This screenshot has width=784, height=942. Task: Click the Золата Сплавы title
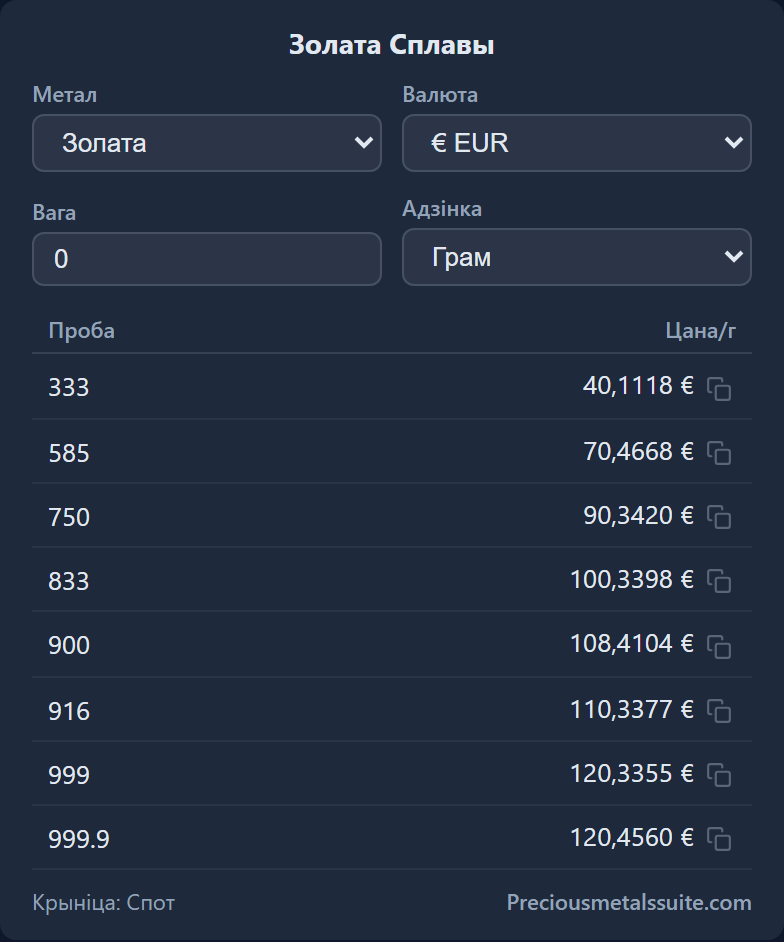tap(392, 45)
